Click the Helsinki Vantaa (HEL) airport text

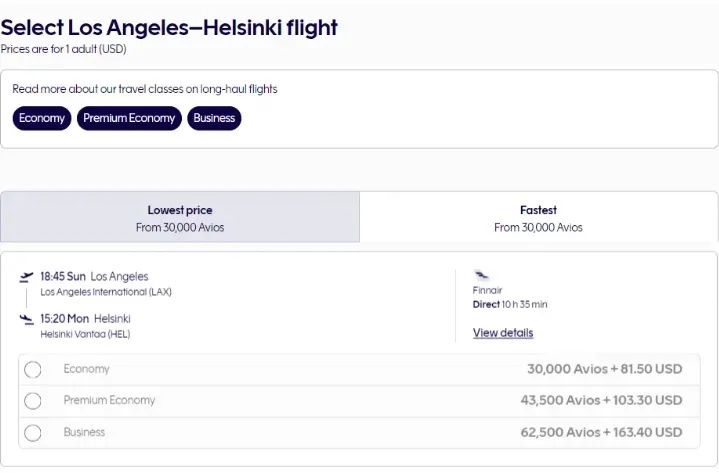pos(85,334)
